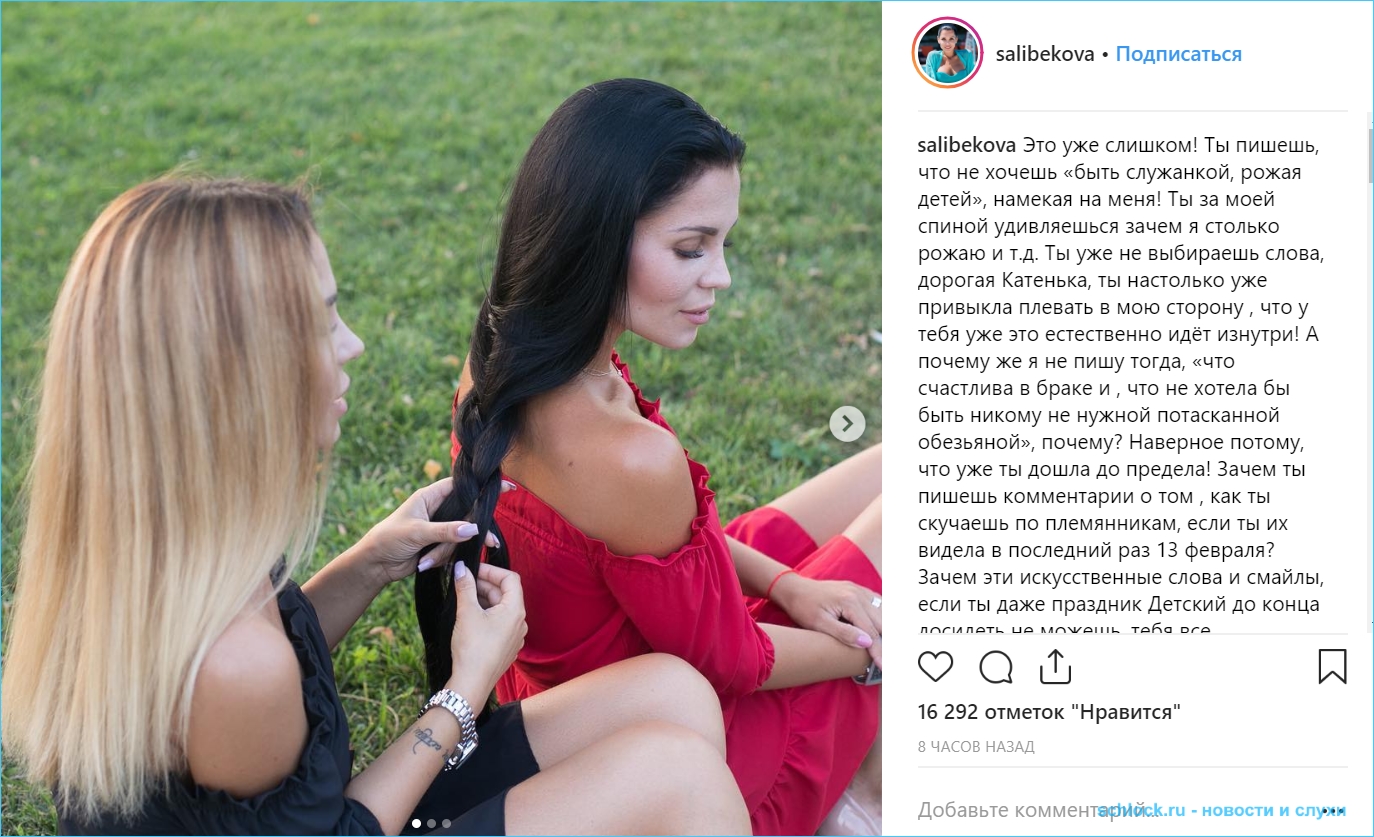Advance to the next photo with arrow
Image resolution: width=1374 pixels, height=837 pixels.
847,424
